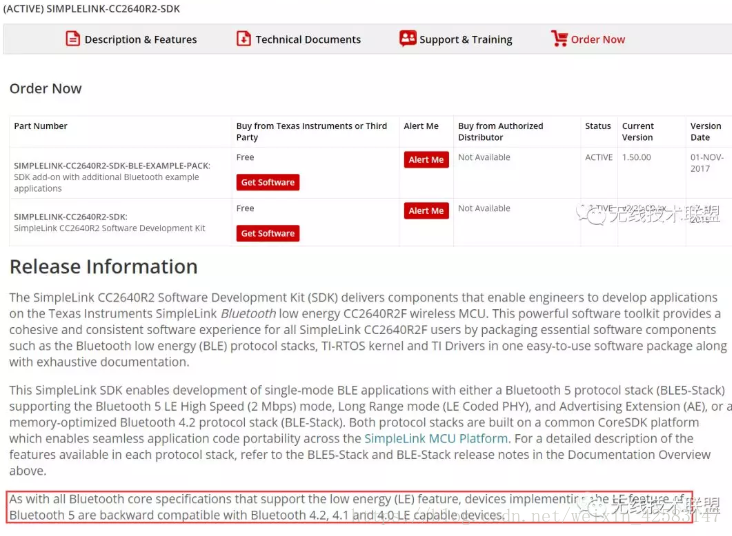Click the Order Now section heading
Screen dimensions: 732x536
[x=46, y=88]
